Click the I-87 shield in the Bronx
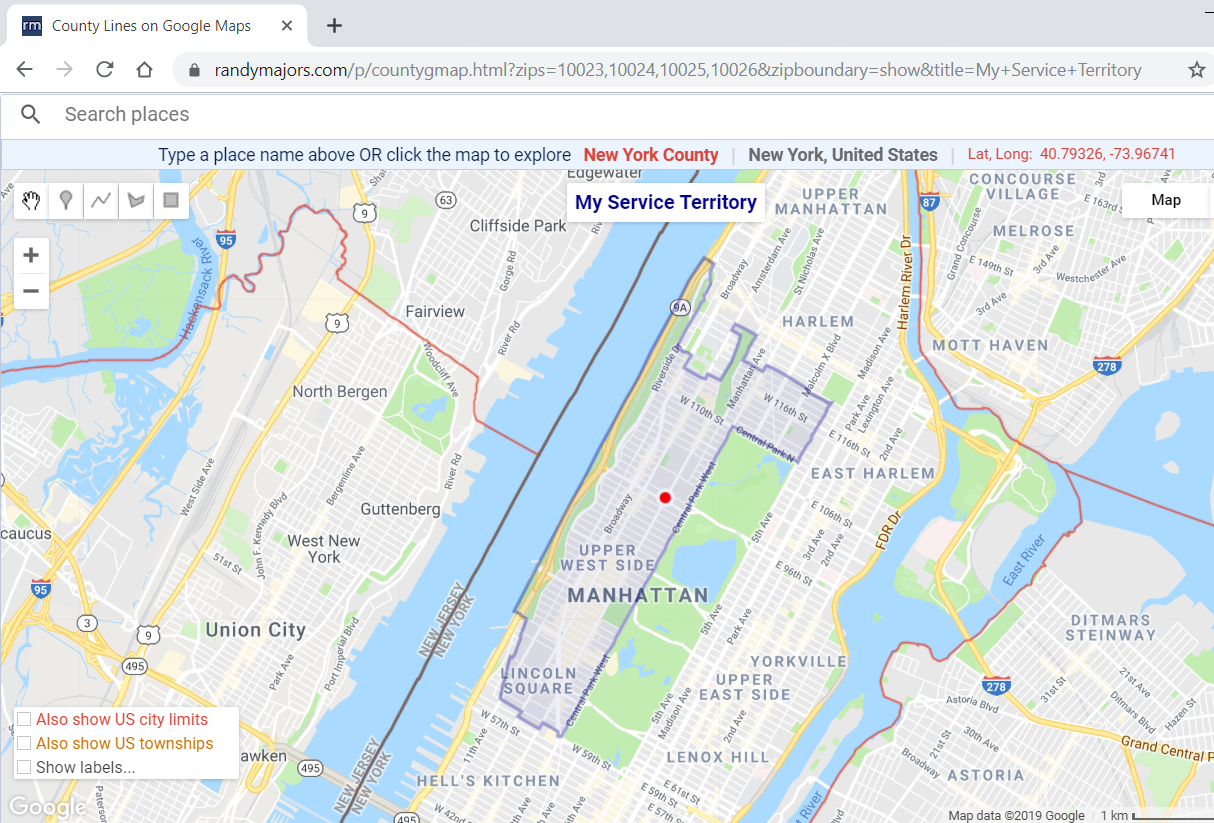Image resolution: width=1214 pixels, height=823 pixels. (x=930, y=202)
